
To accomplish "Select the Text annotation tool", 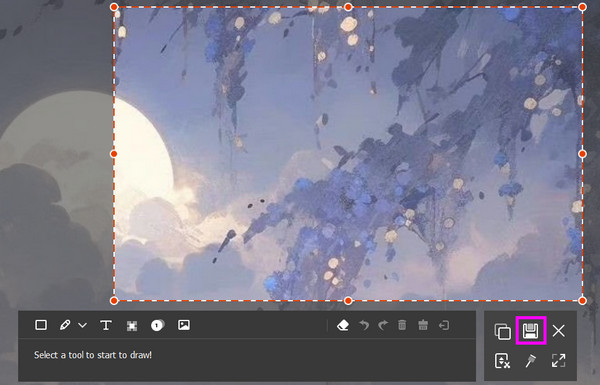I will 106,325.
